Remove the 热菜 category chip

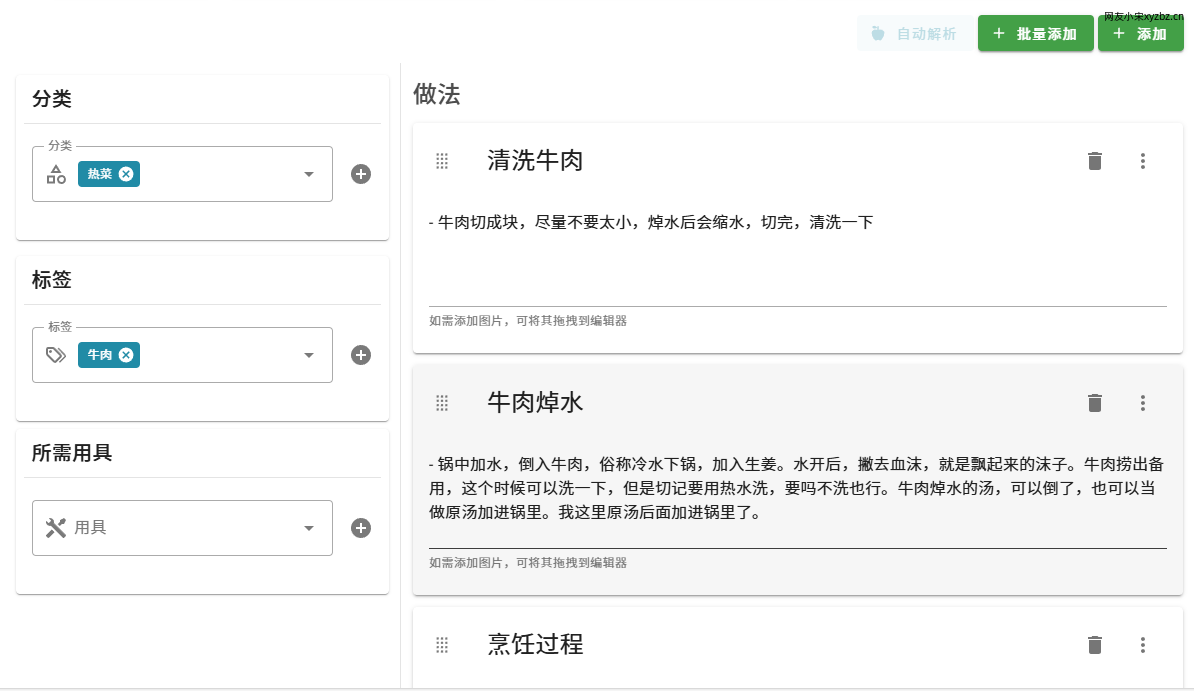coord(126,174)
